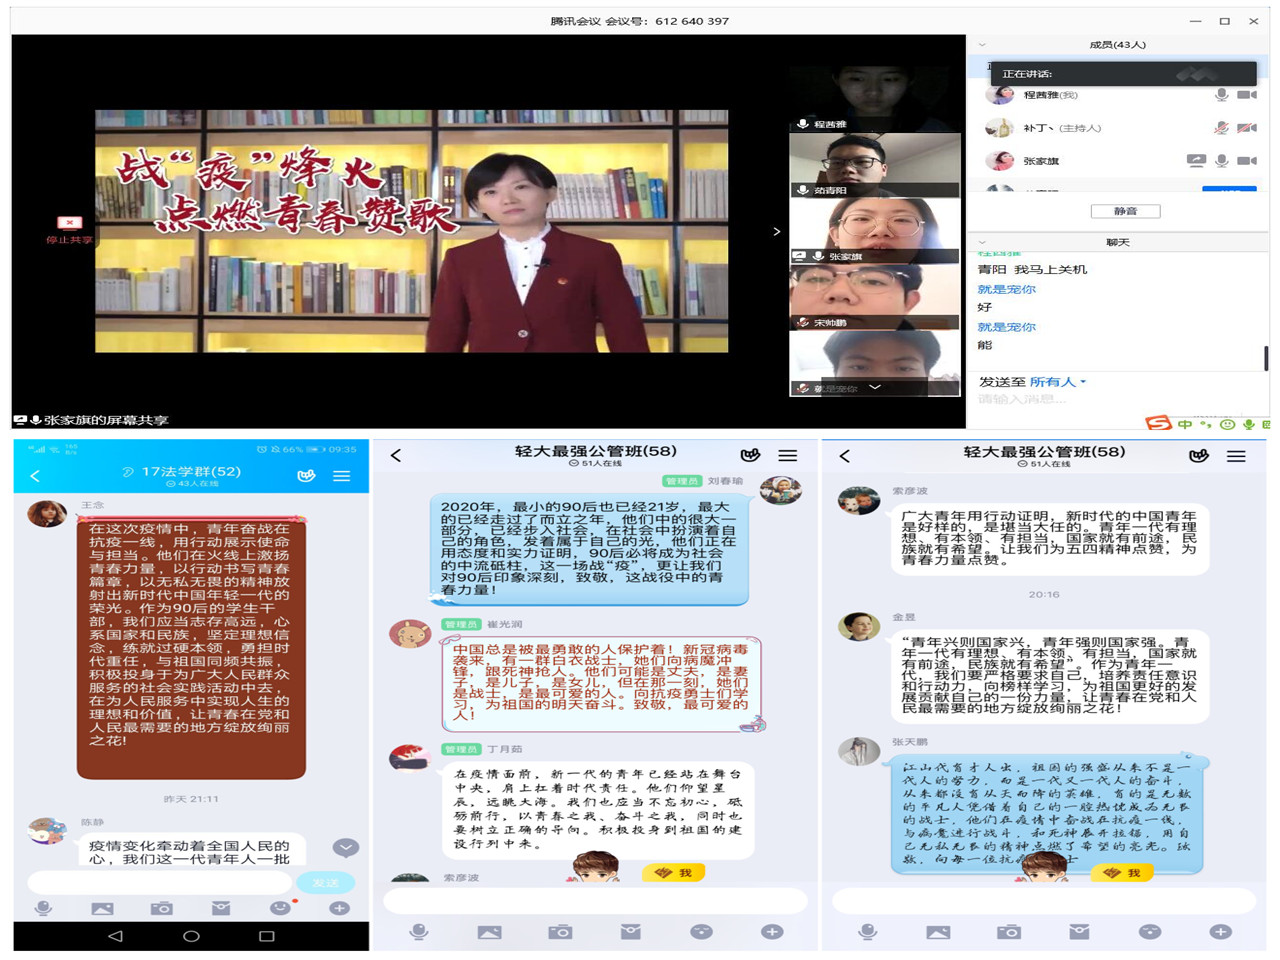The height and width of the screenshot is (960, 1280).
Task: Open image gallery icon in 17法学群 toolbar
Action: click(x=102, y=908)
